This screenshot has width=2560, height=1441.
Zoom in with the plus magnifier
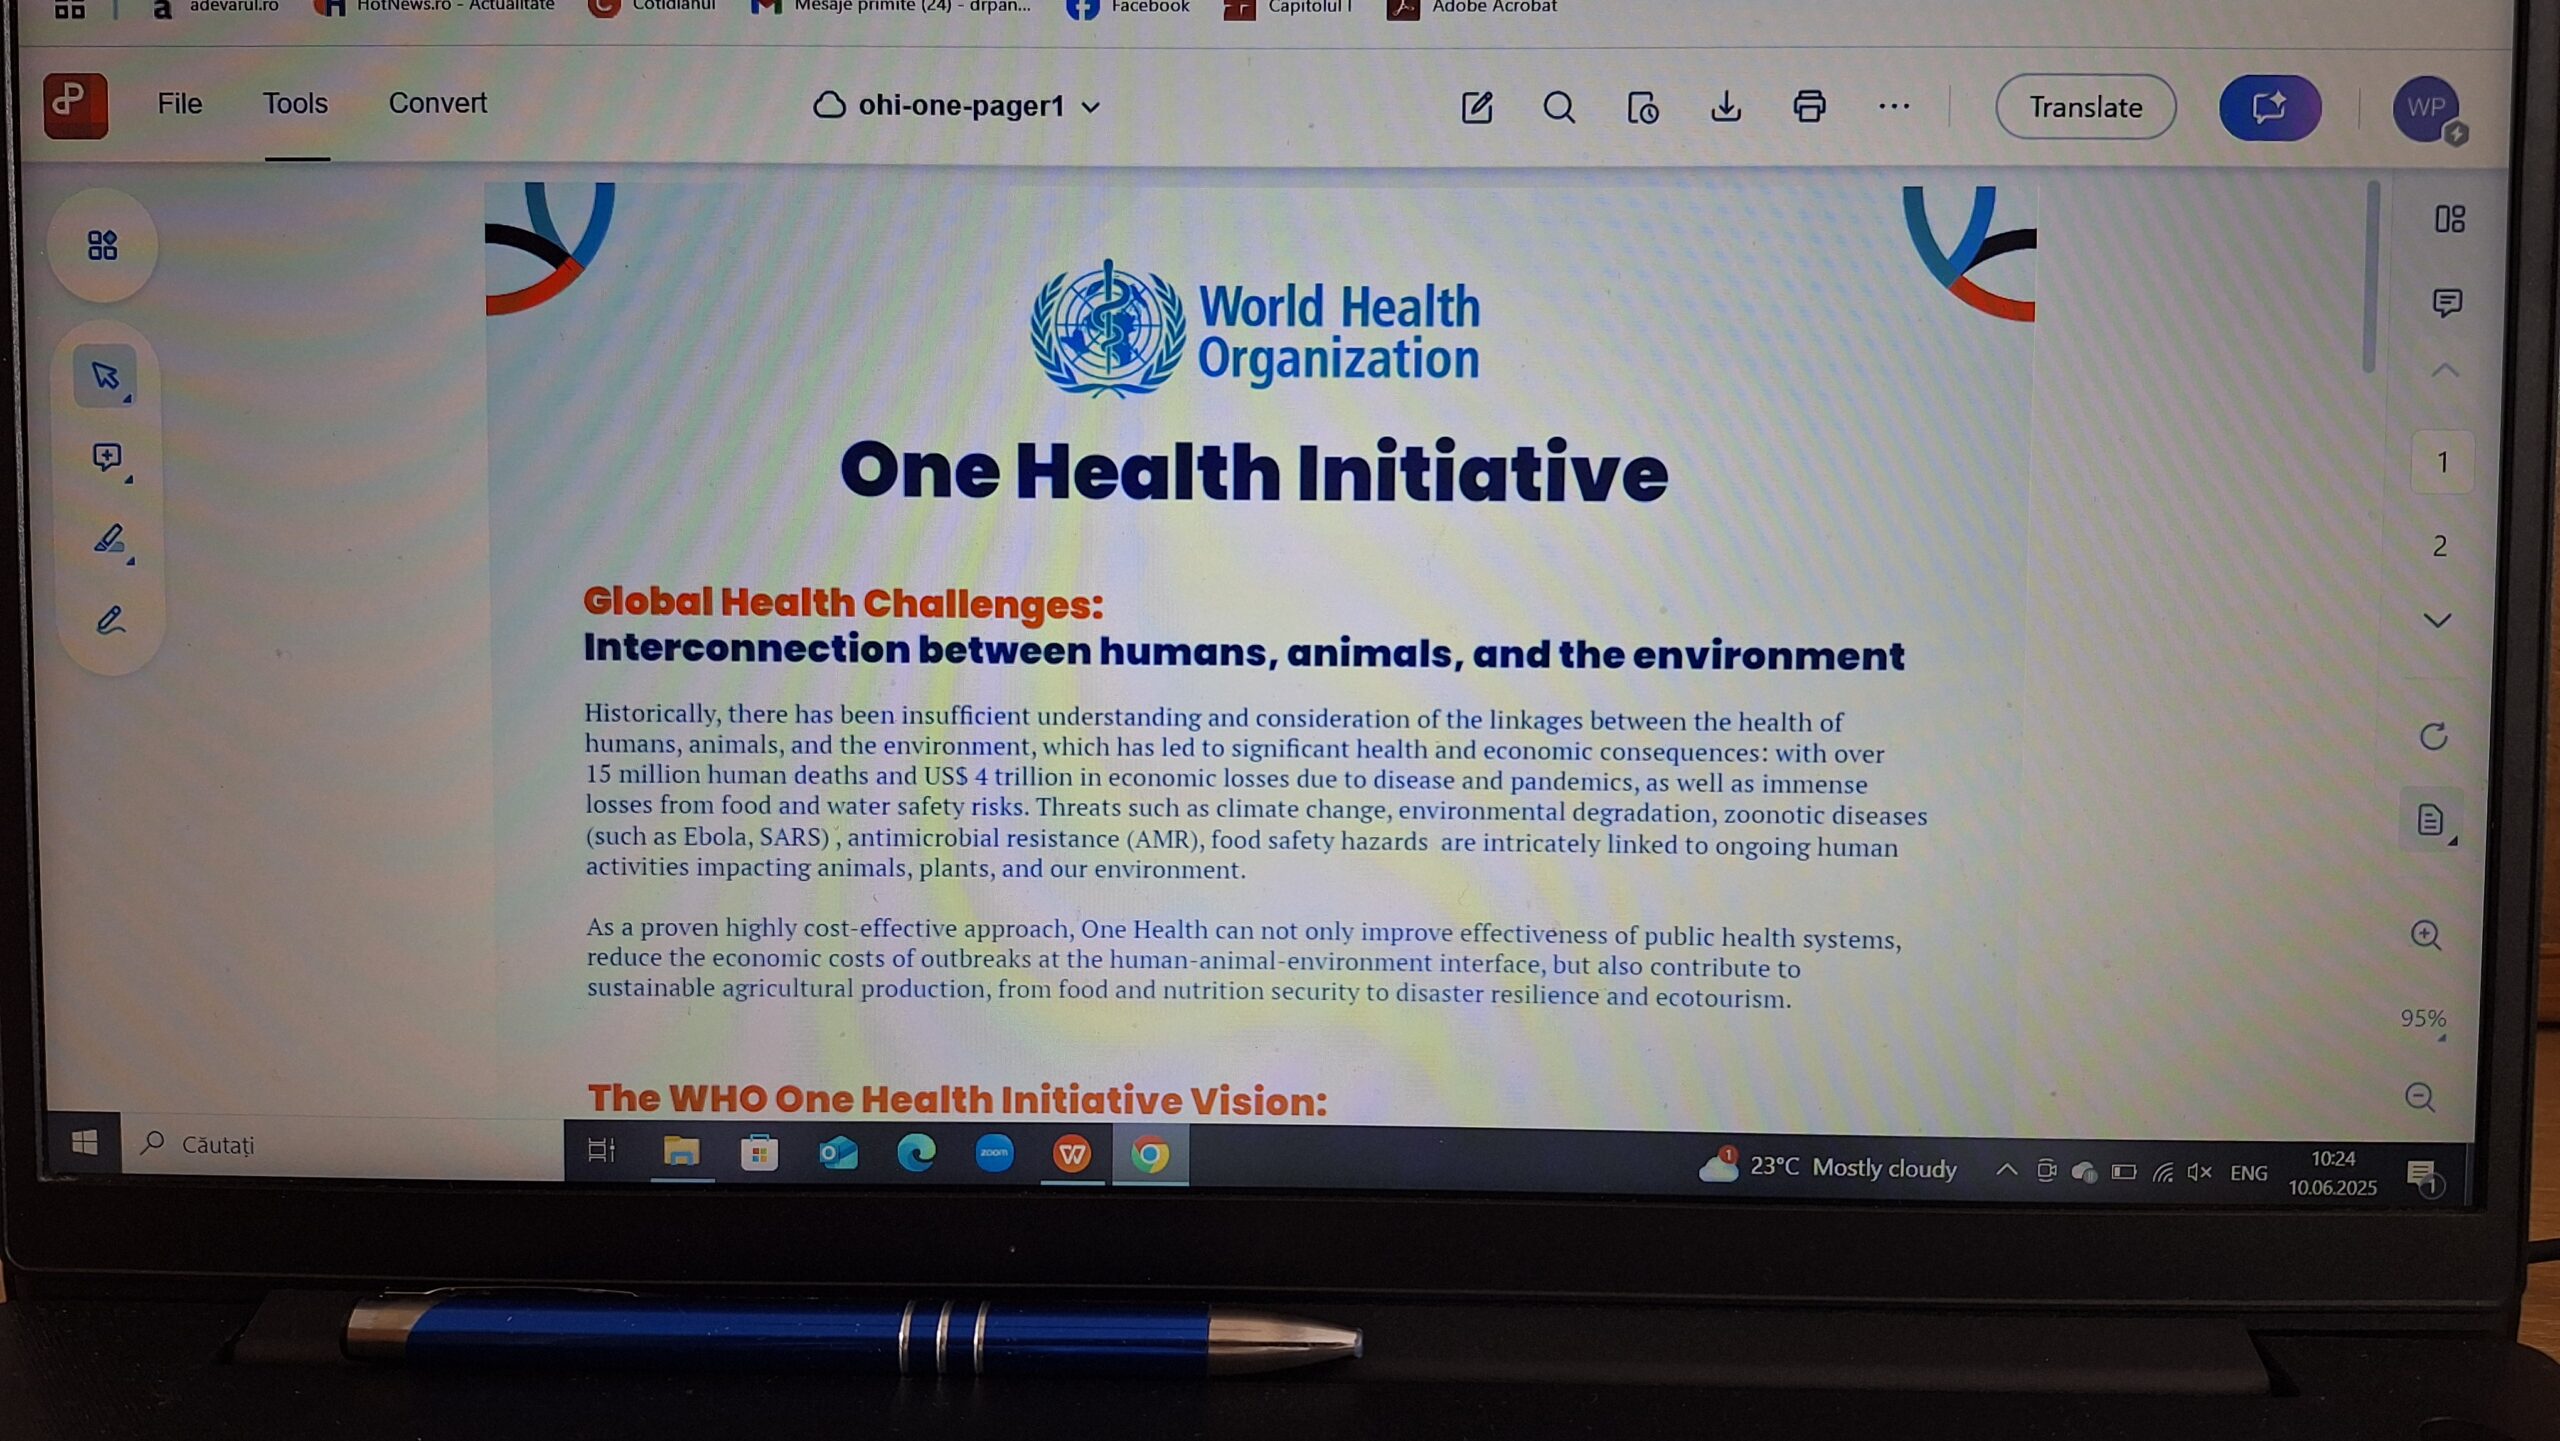point(2426,935)
